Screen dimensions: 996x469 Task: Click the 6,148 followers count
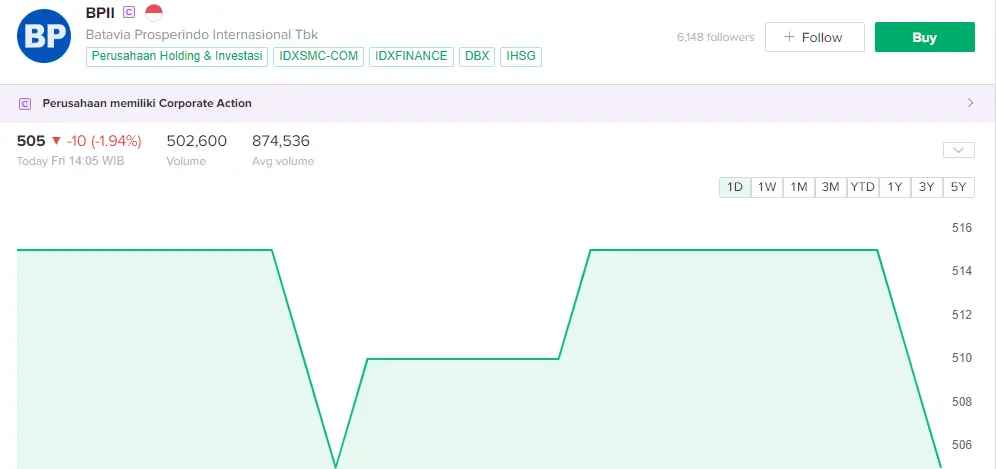715,37
